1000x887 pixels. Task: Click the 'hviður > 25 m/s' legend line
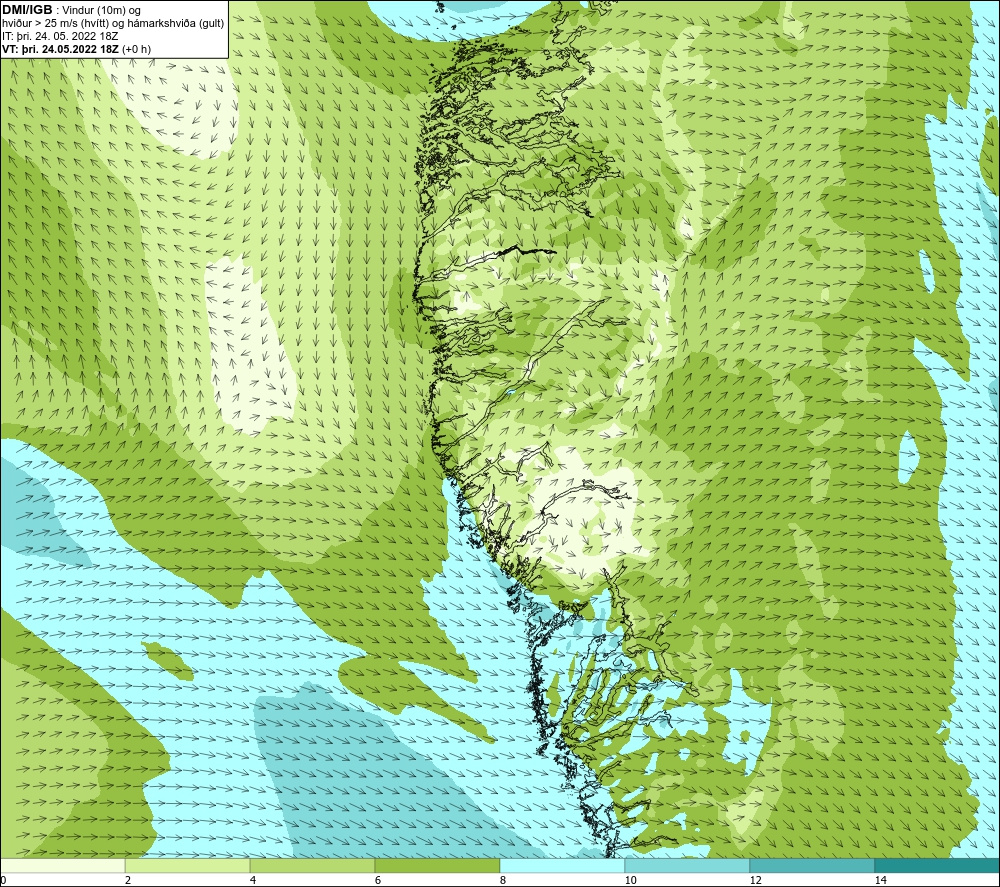(x=114, y=24)
